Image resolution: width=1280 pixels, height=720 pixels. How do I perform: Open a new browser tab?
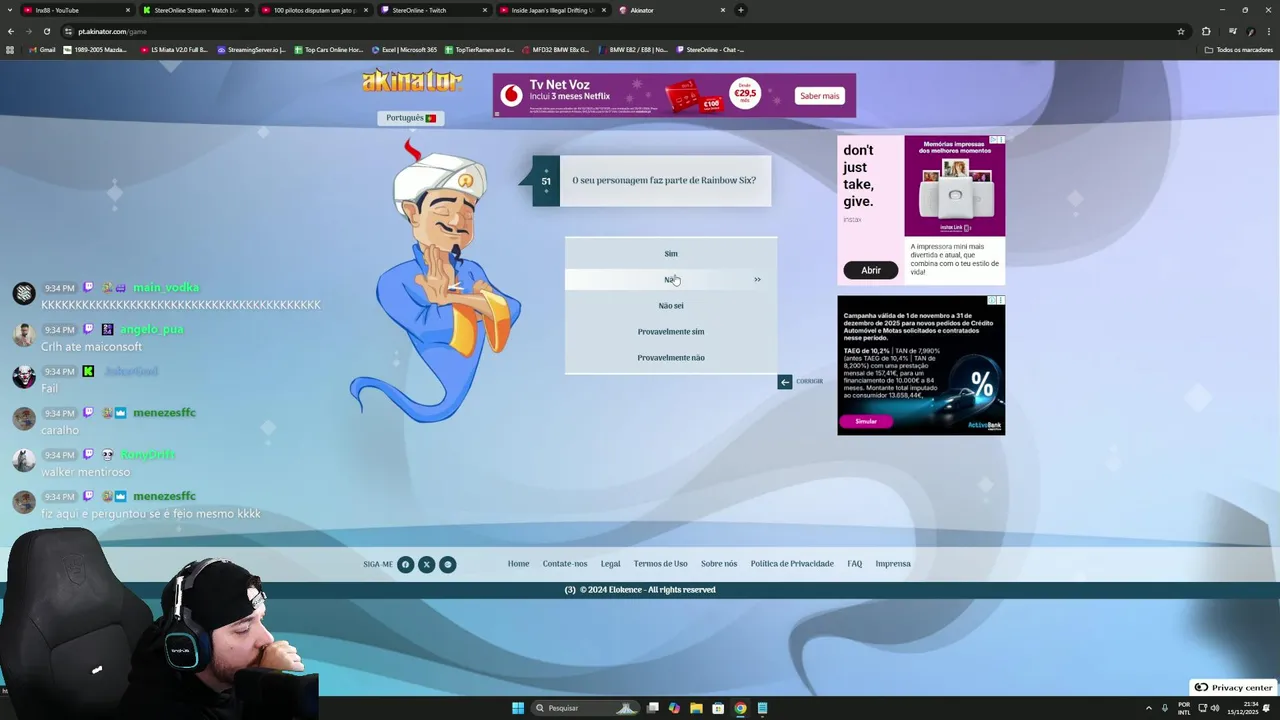[740, 10]
